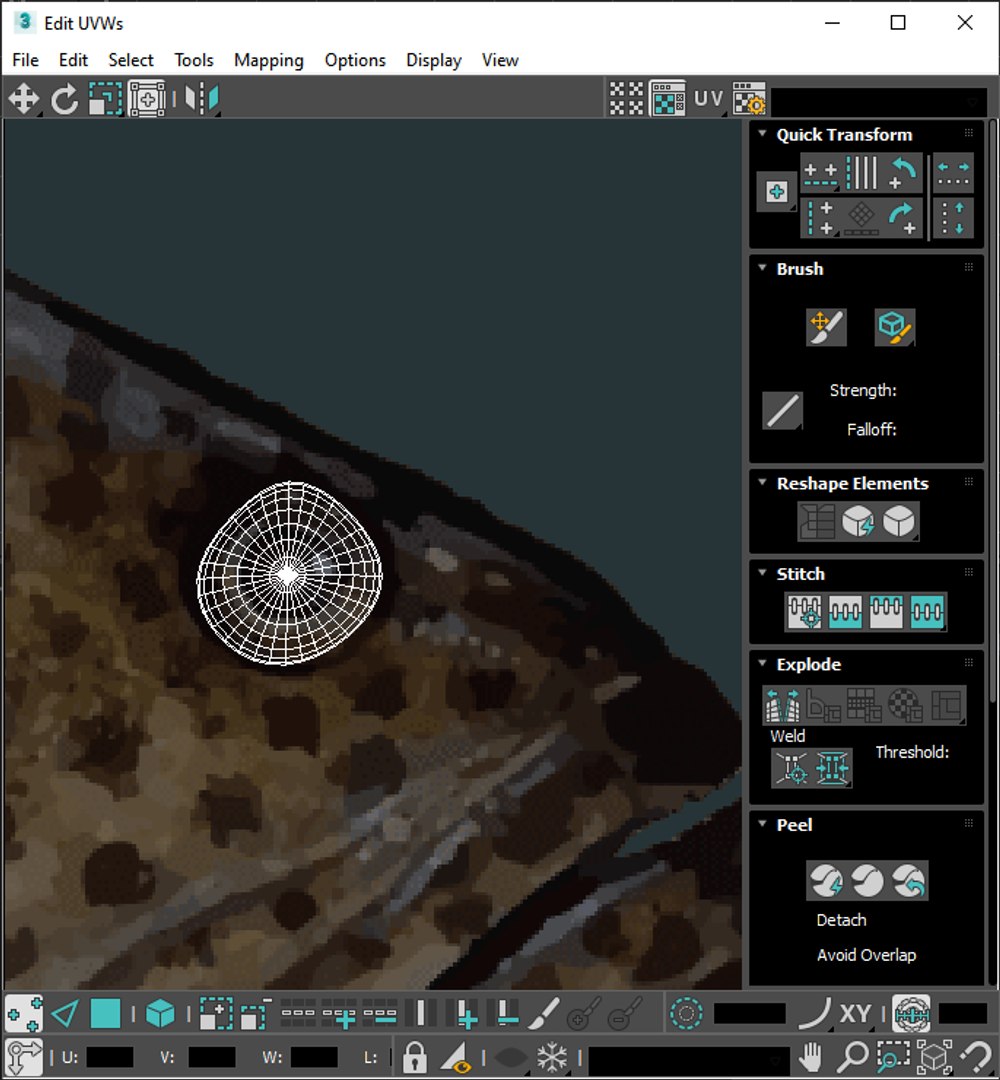Click the U coordinate input field
The image size is (1000, 1080).
pyautogui.click(x=110, y=1057)
